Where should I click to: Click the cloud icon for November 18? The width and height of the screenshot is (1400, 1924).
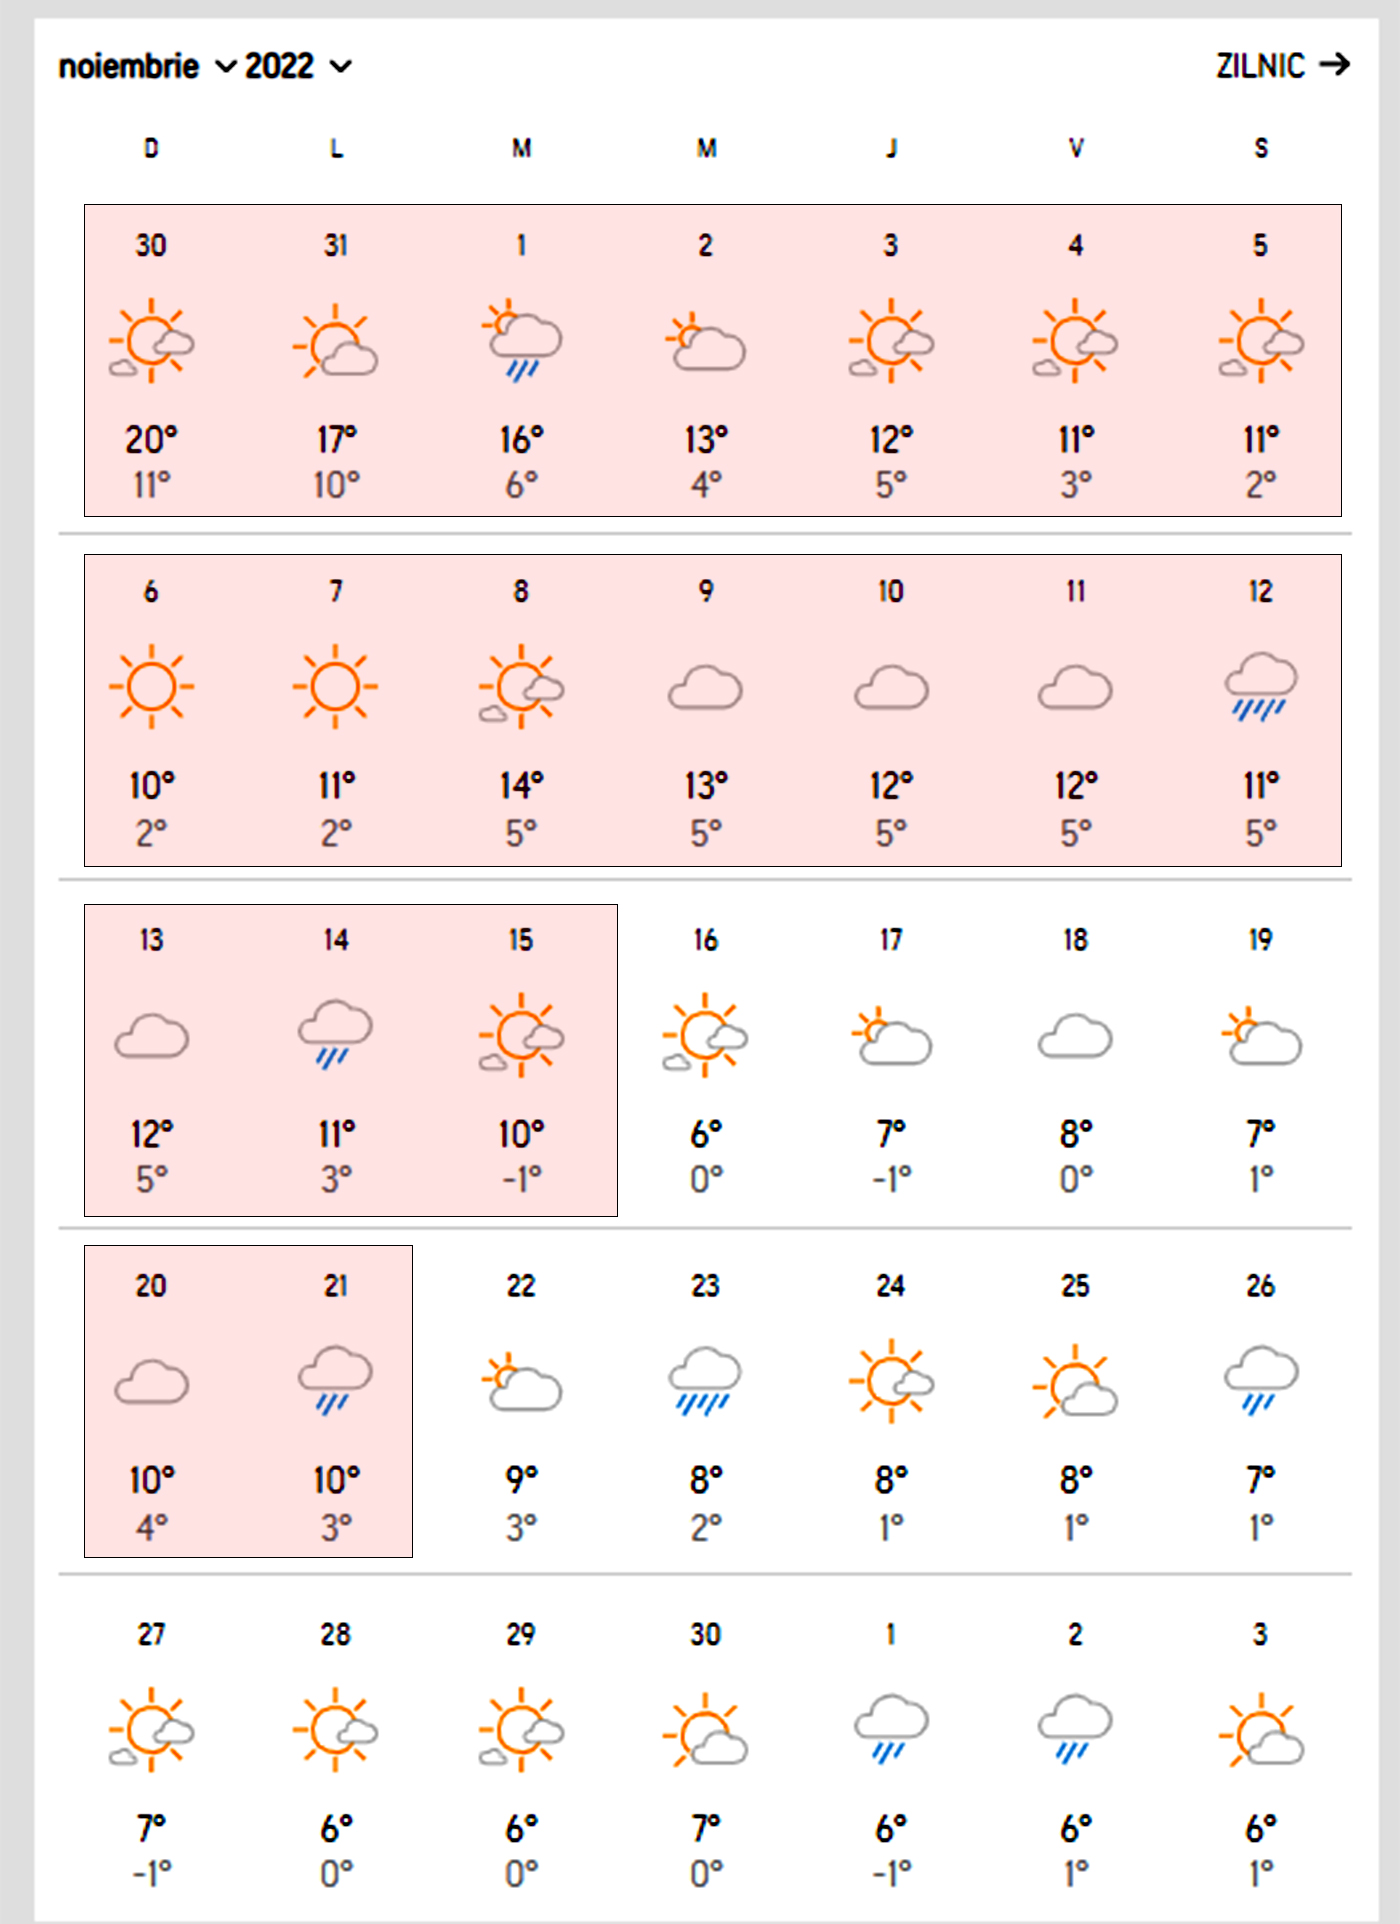click(x=1075, y=1036)
